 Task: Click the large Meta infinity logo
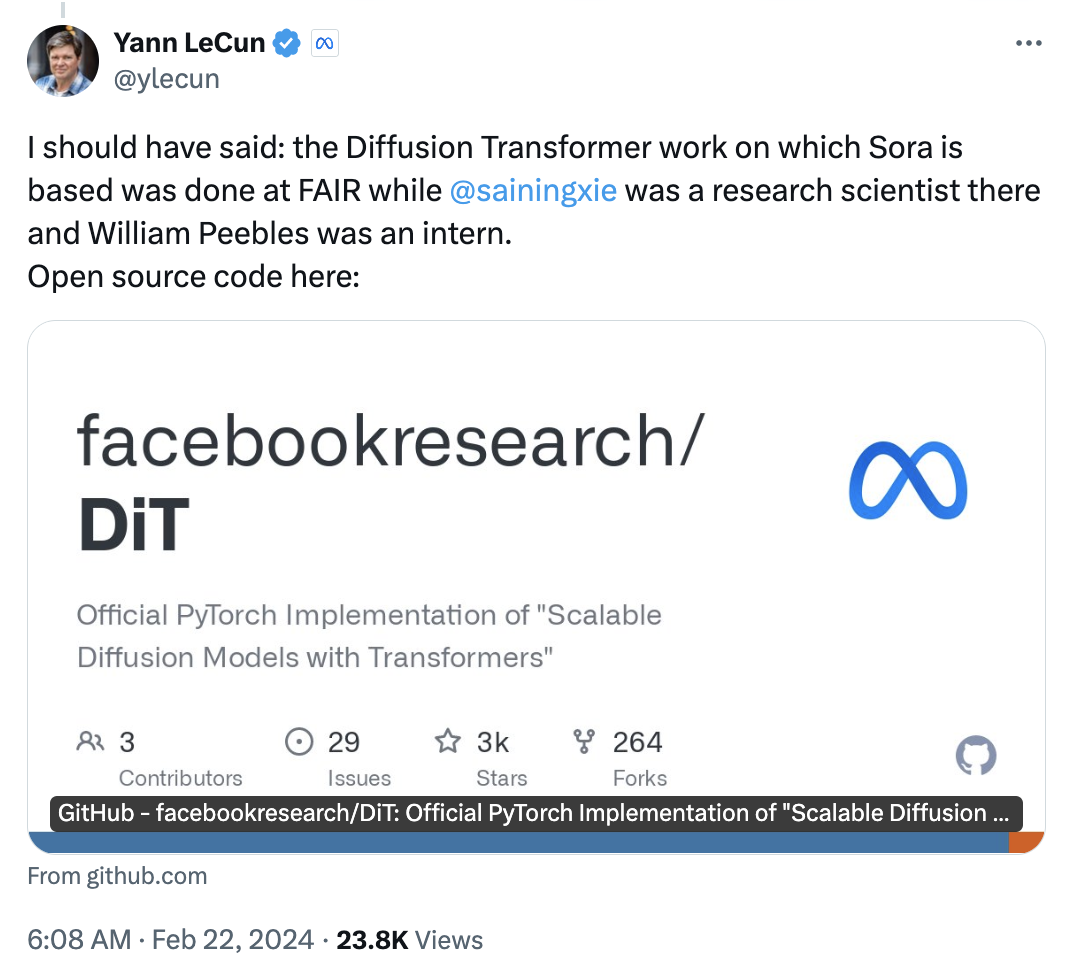click(907, 480)
